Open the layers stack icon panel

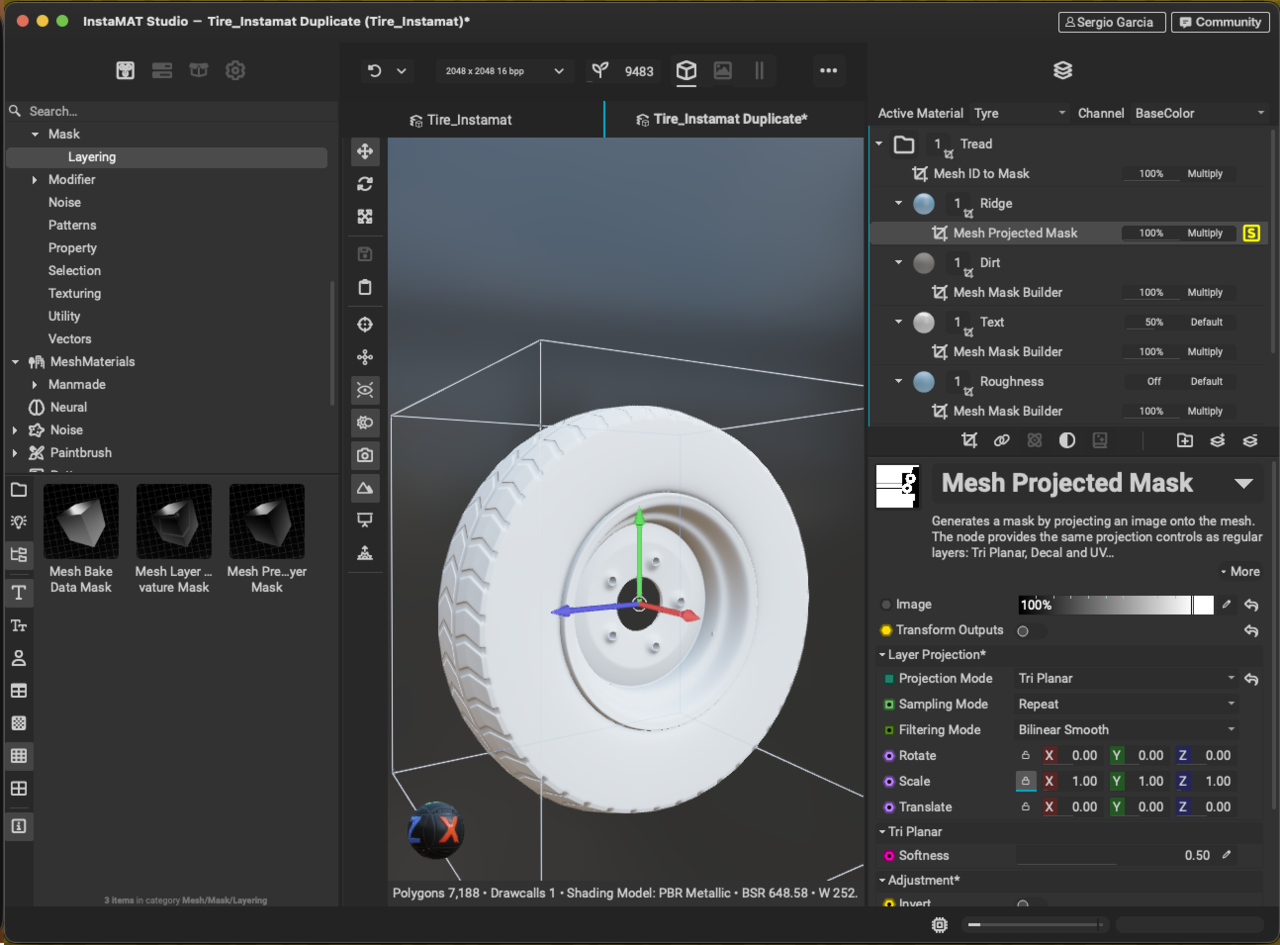[1063, 71]
